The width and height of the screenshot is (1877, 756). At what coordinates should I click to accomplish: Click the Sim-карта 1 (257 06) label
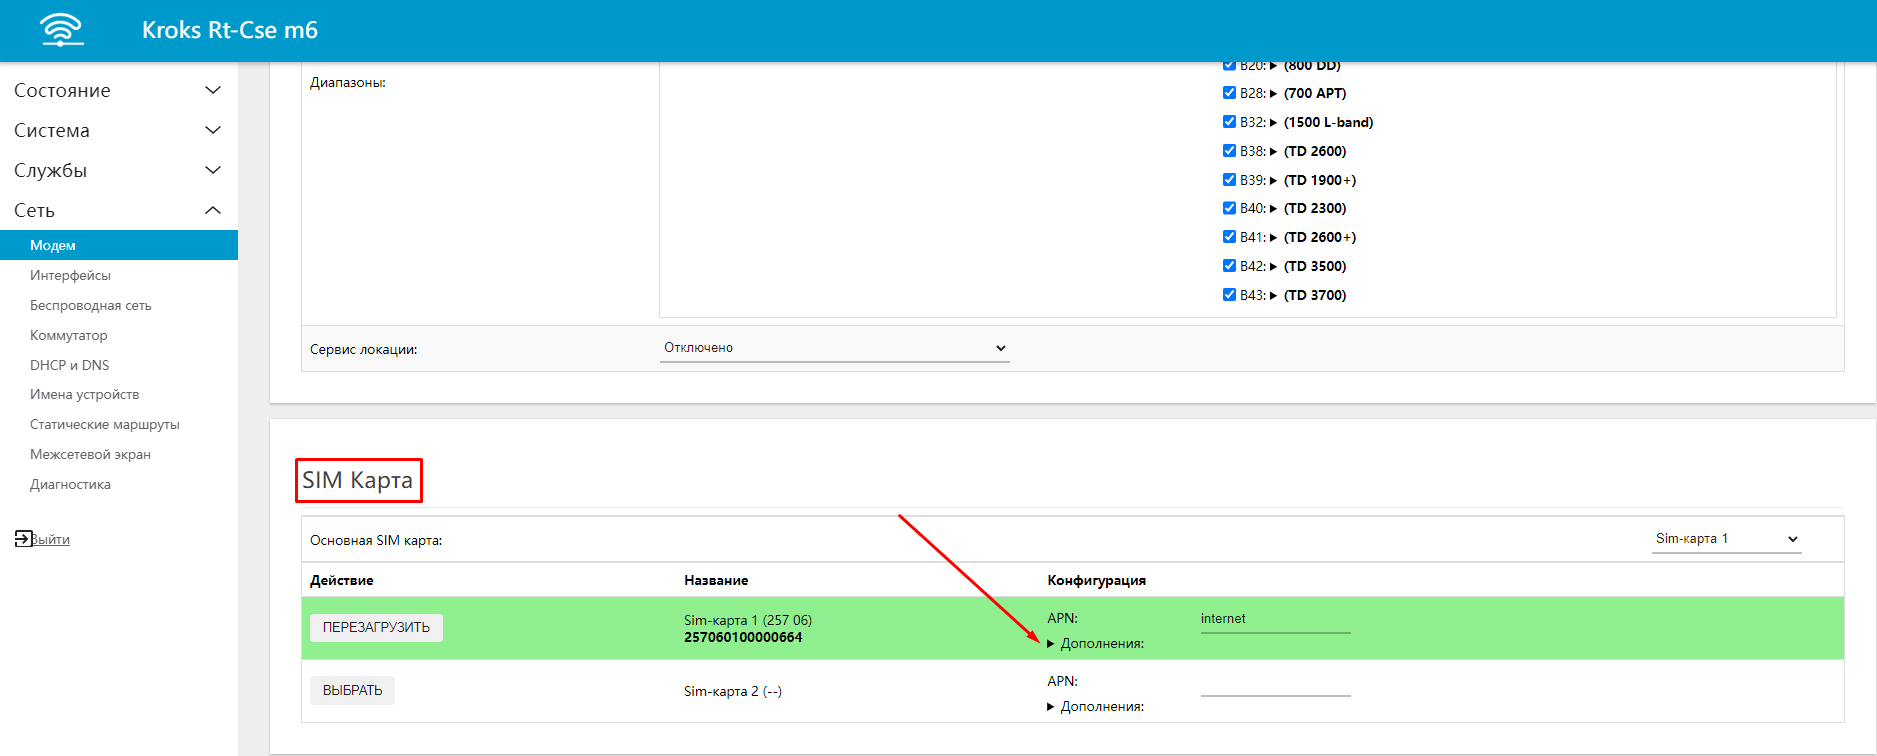(748, 621)
